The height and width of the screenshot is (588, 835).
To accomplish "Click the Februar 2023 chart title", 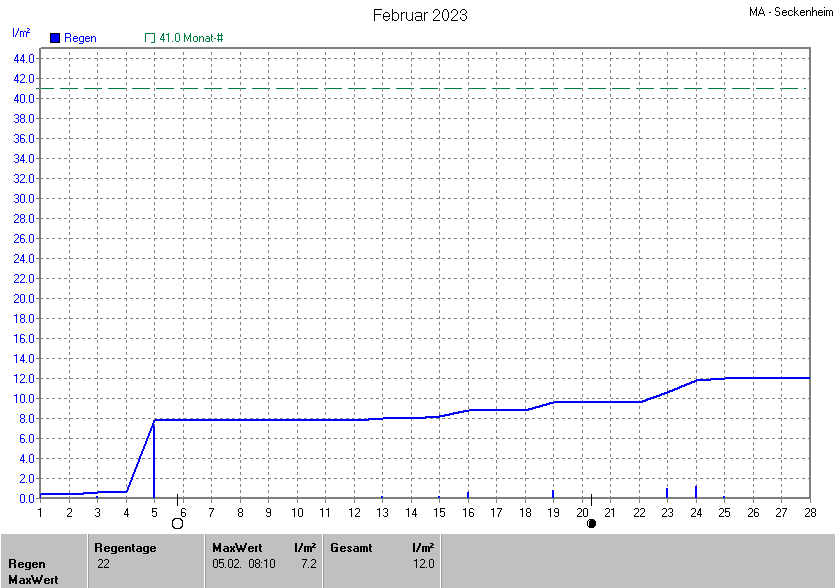I will click(420, 15).
